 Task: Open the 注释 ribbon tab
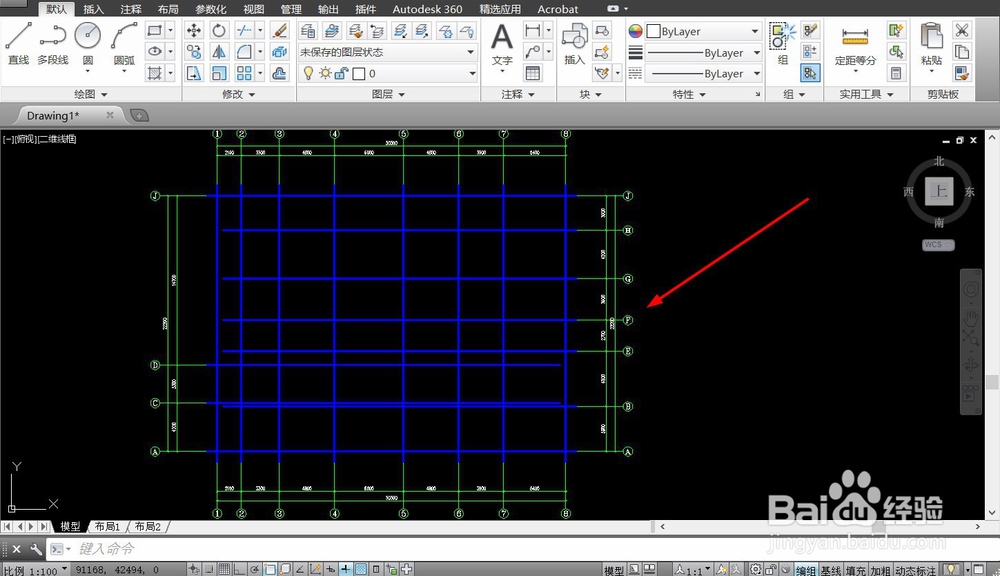coord(131,9)
